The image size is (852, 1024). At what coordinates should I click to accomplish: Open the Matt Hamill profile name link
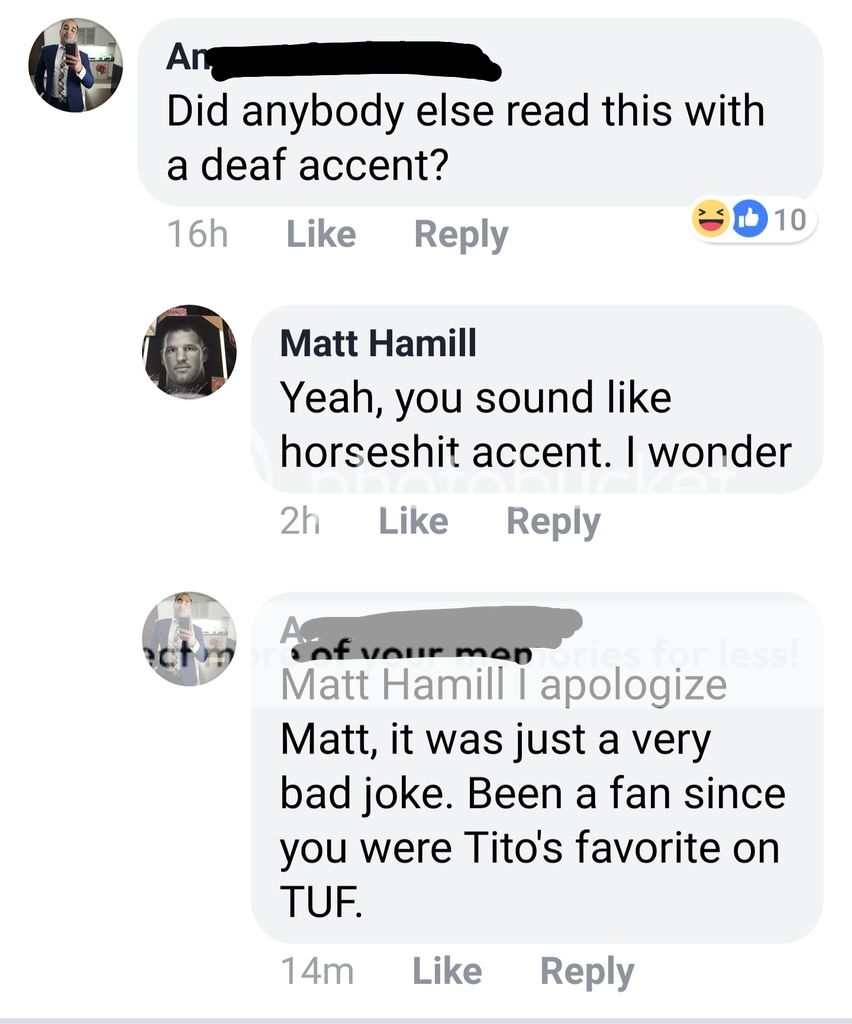(378, 344)
